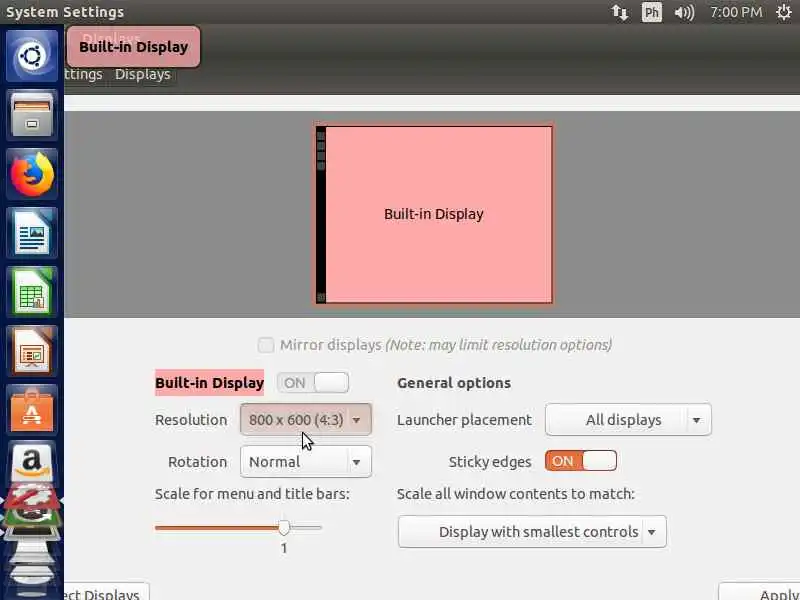Launch LibreOffice Calc spreadsheet from the launcher
Image resolution: width=800 pixels, height=600 pixels.
32,292
